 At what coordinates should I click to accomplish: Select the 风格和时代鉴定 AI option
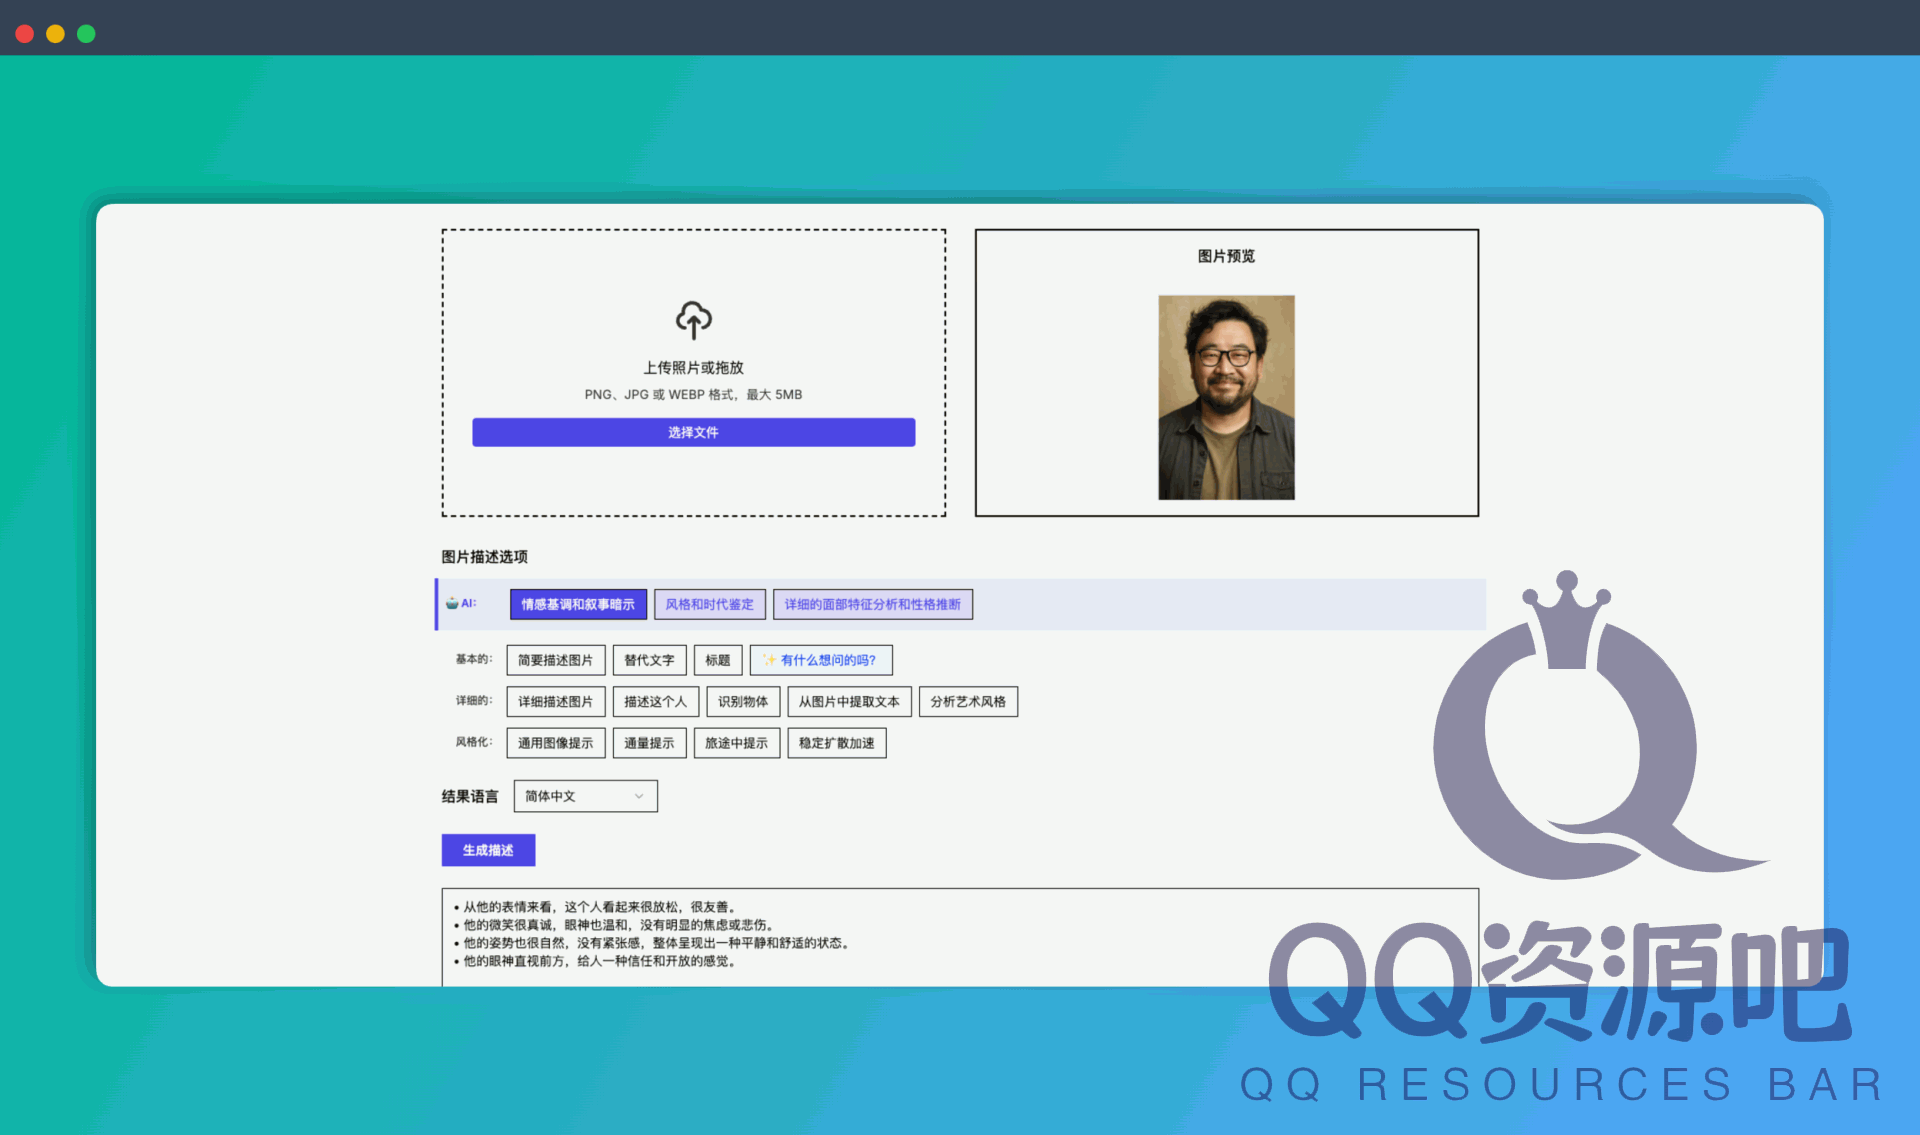[709, 604]
